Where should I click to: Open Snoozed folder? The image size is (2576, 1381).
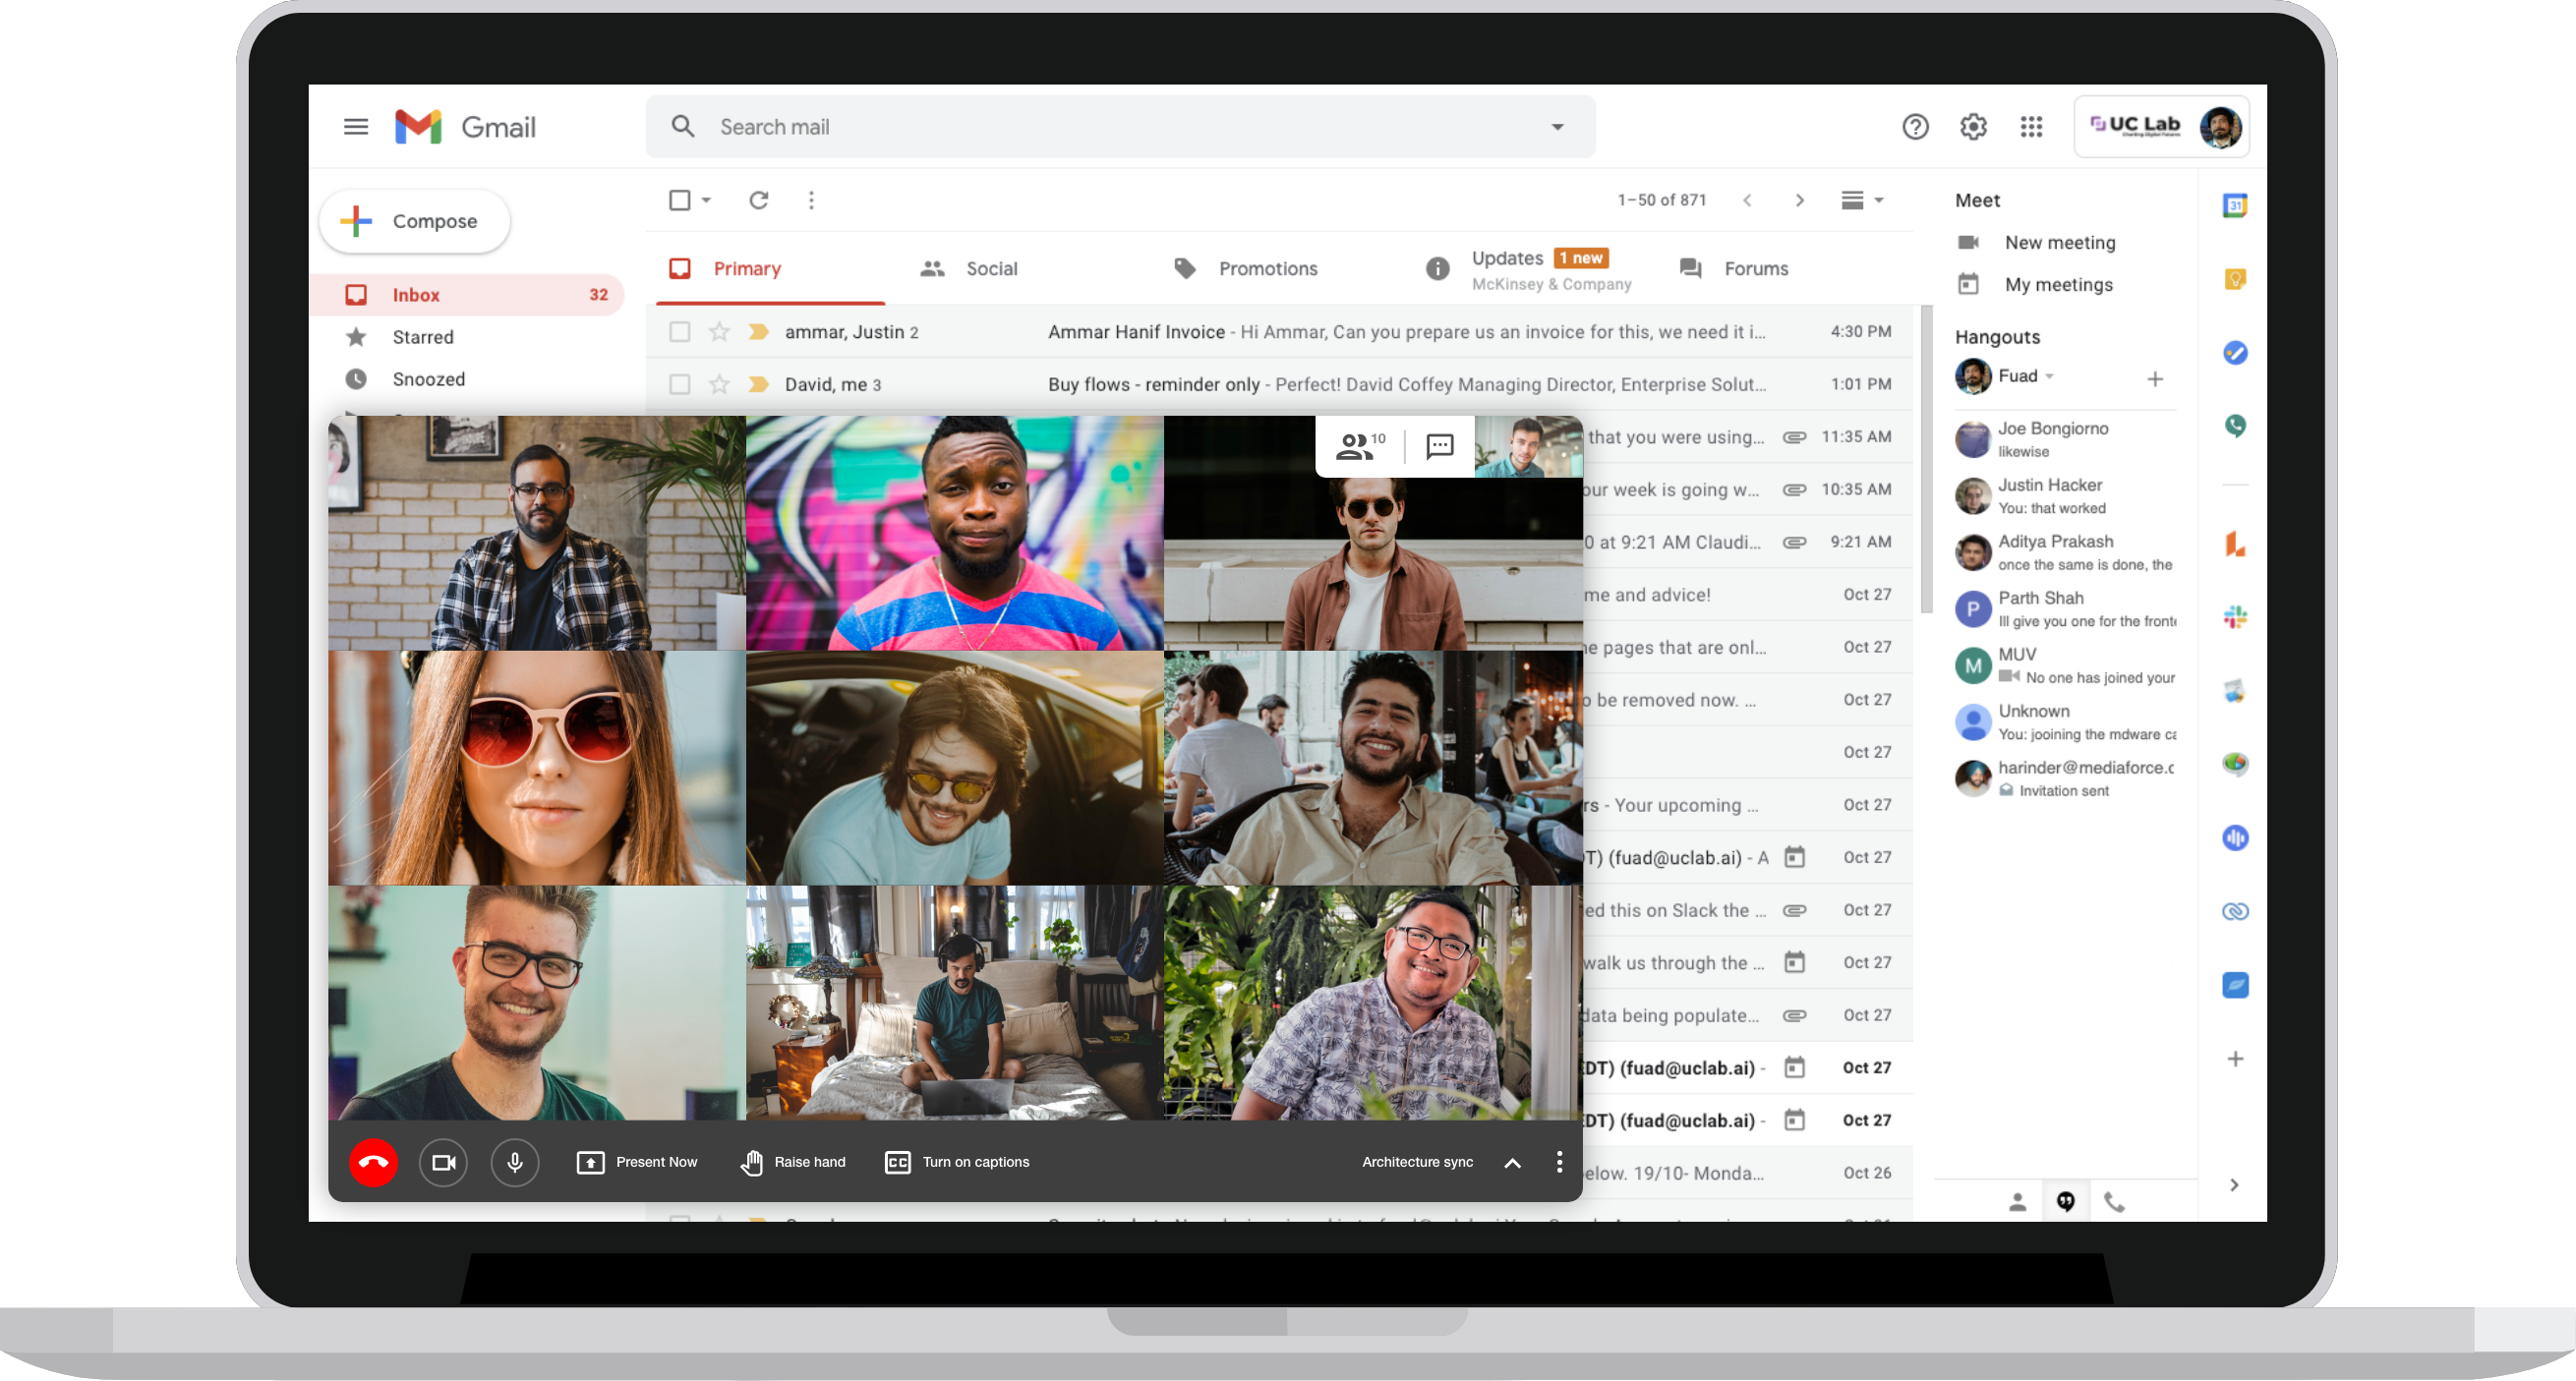[466, 379]
